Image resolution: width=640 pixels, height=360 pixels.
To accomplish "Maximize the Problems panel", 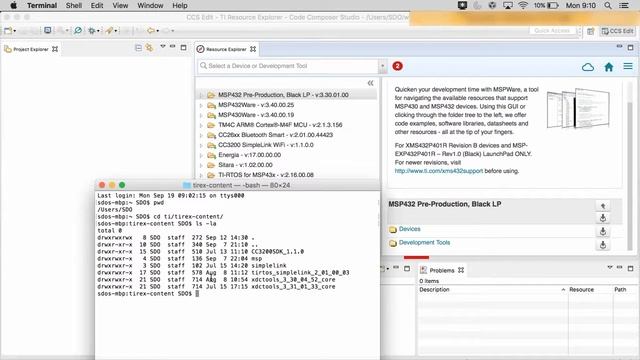I will [631, 268].
